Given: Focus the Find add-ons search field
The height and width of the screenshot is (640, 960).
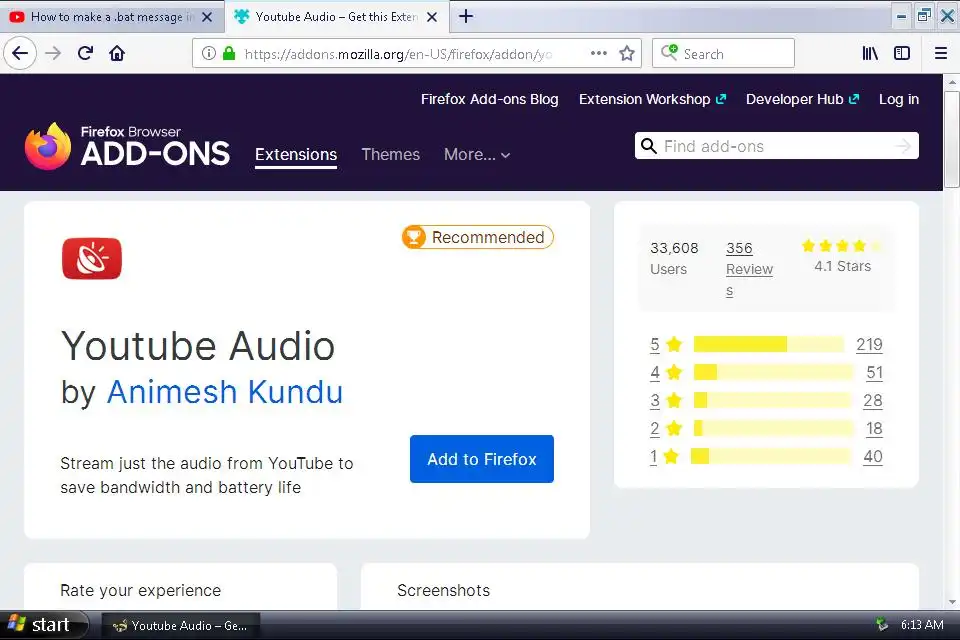Looking at the screenshot, I should click(776, 146).
